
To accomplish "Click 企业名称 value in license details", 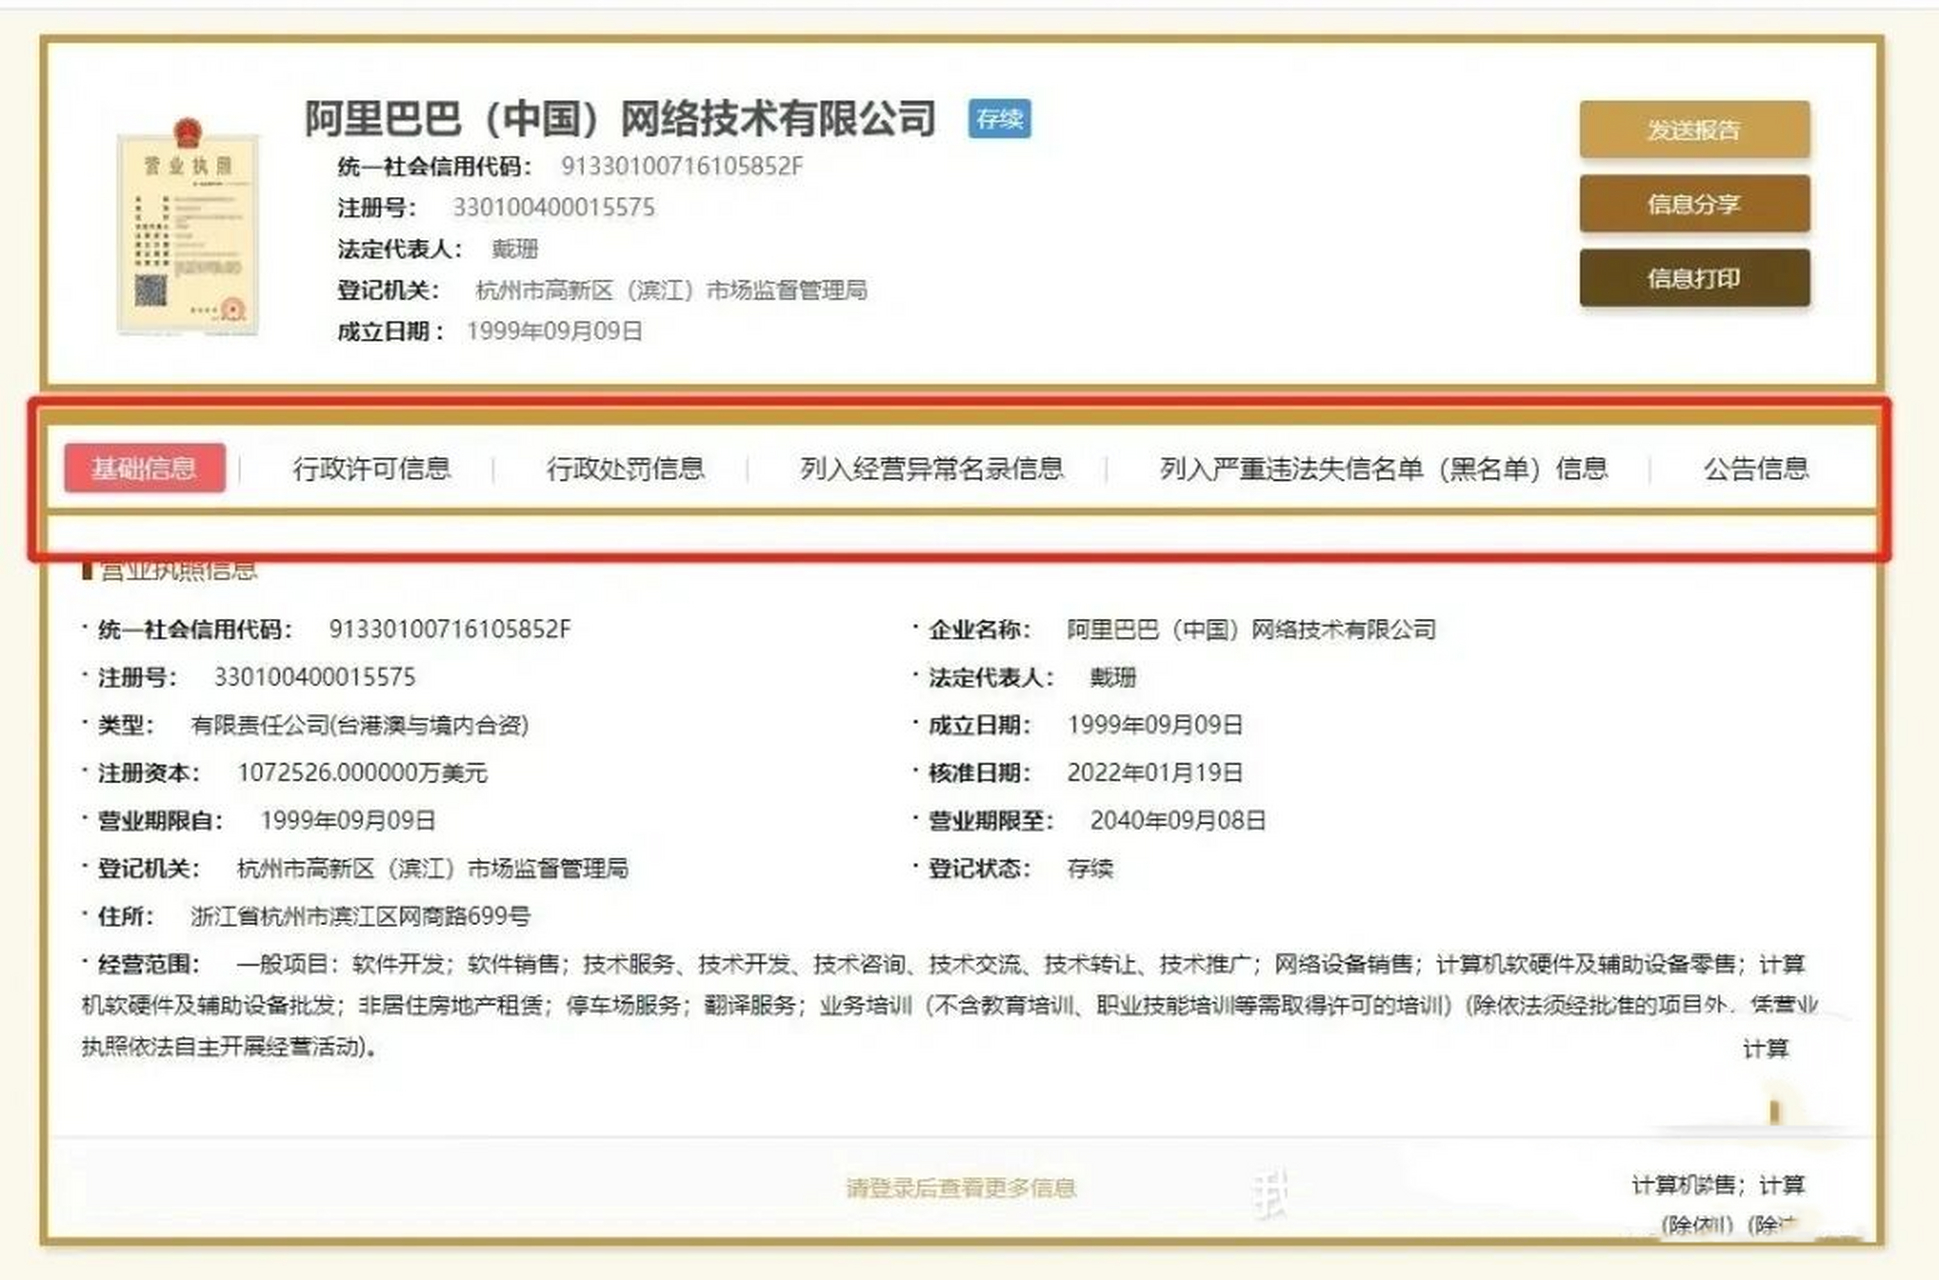I will pyautogui.click(x=1251, y=630).
